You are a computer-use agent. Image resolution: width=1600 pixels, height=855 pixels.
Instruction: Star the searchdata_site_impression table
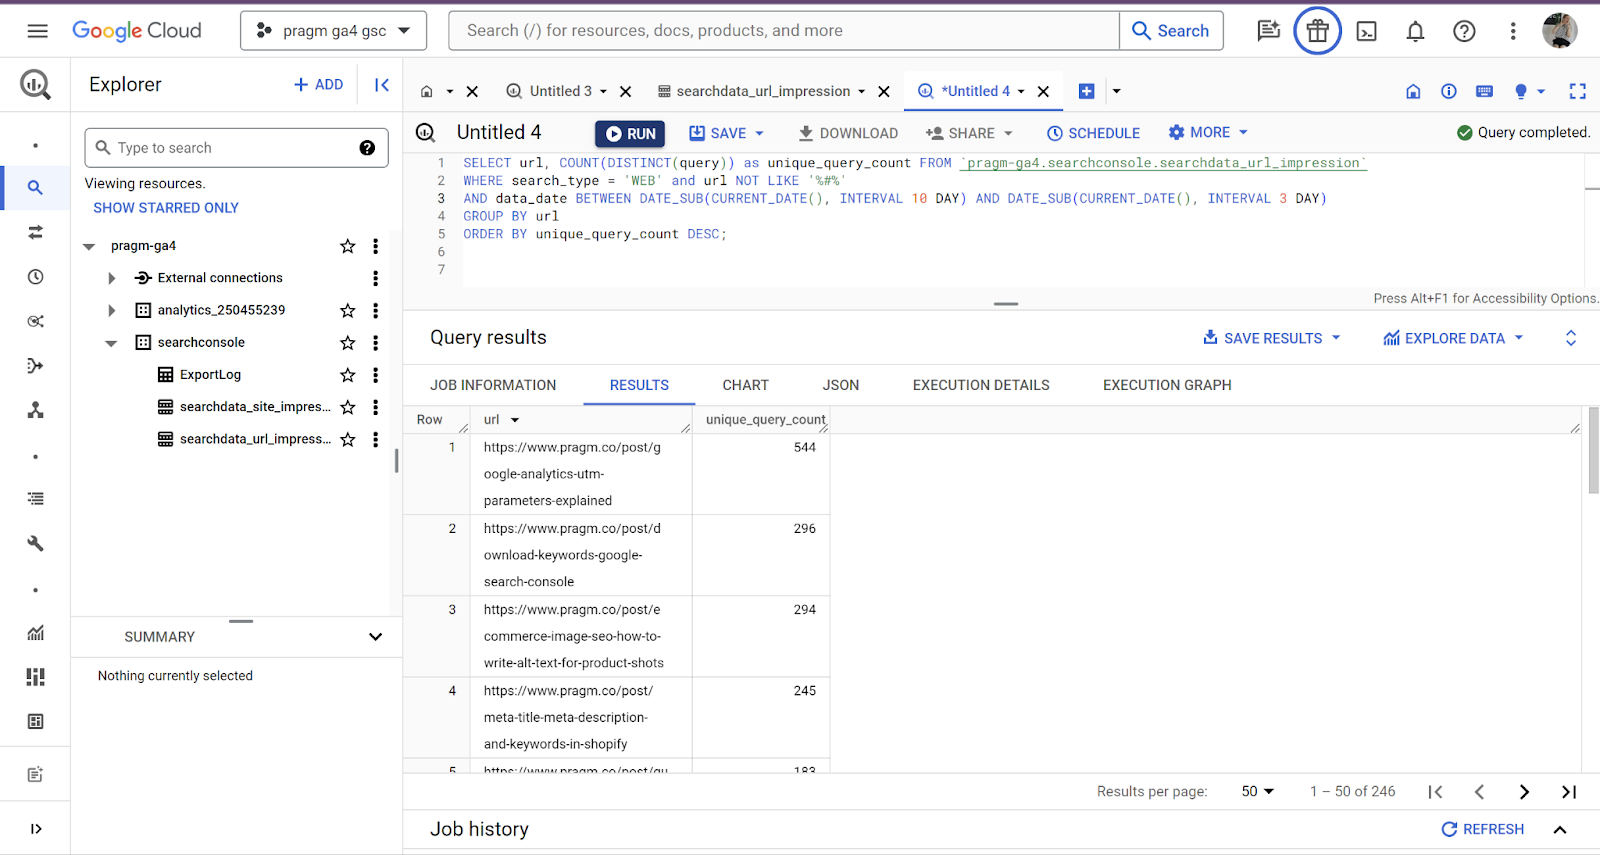(348, 407)
